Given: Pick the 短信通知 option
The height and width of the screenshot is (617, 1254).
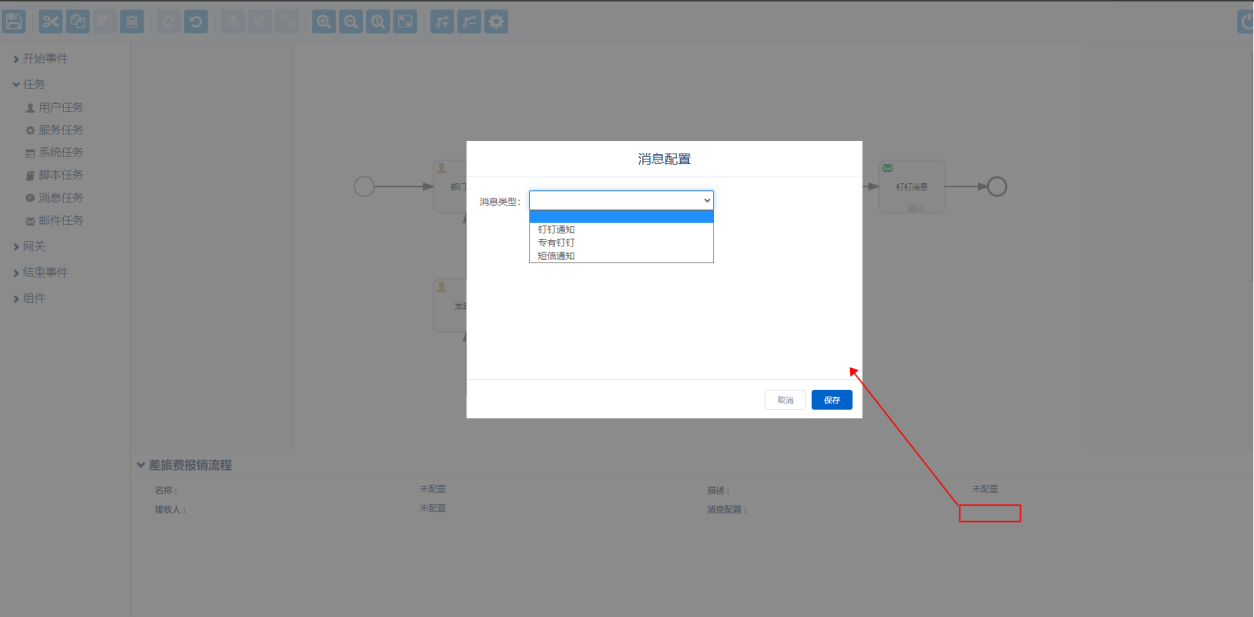Looking at the screenshot, I should coord(557,256).
